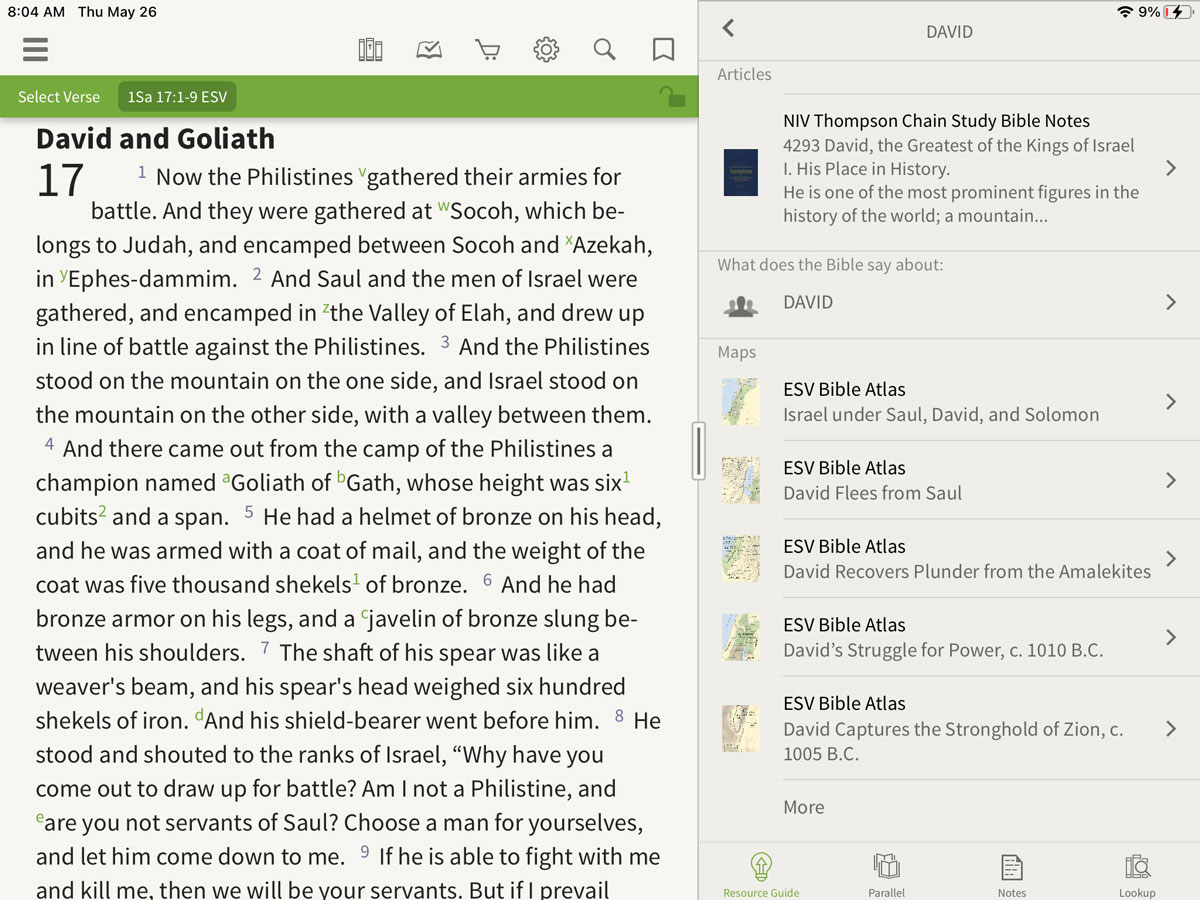Tap cross-reference z before the Valley of Elah
Screen dimensions: 1200x900
326,308
